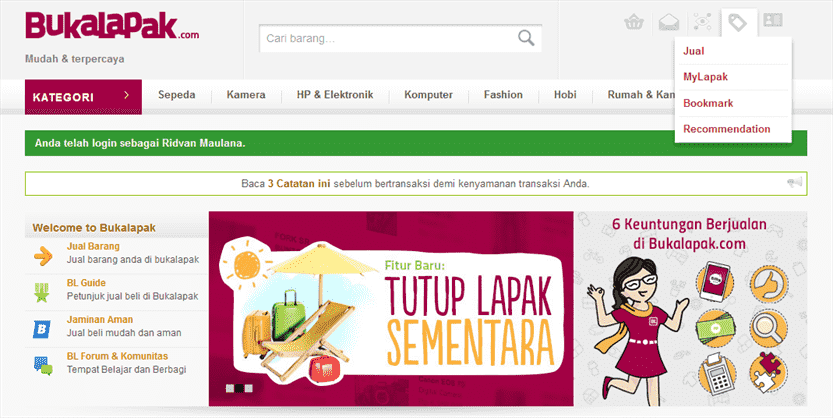The image size is (833, 418).
Task: Go to the Fashion category
Action: [x=503, y=95]
